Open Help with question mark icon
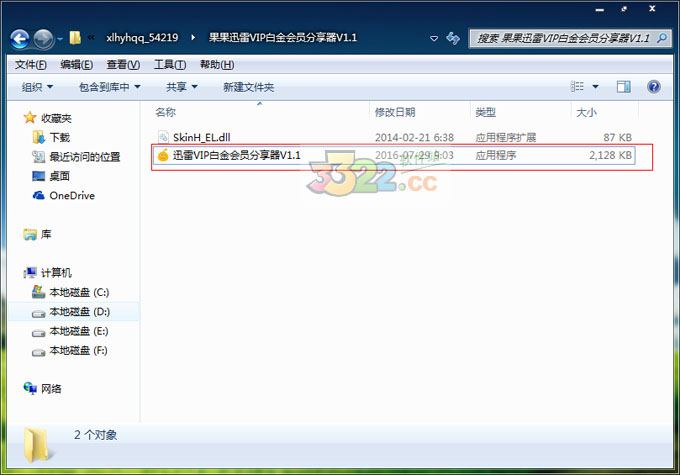 pyautogui.click(x=654, y=87)
